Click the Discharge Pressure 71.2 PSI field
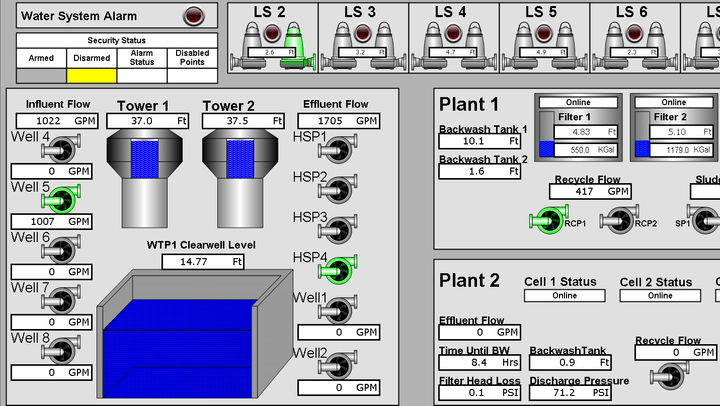720x406 pixels. click(570, 393)
